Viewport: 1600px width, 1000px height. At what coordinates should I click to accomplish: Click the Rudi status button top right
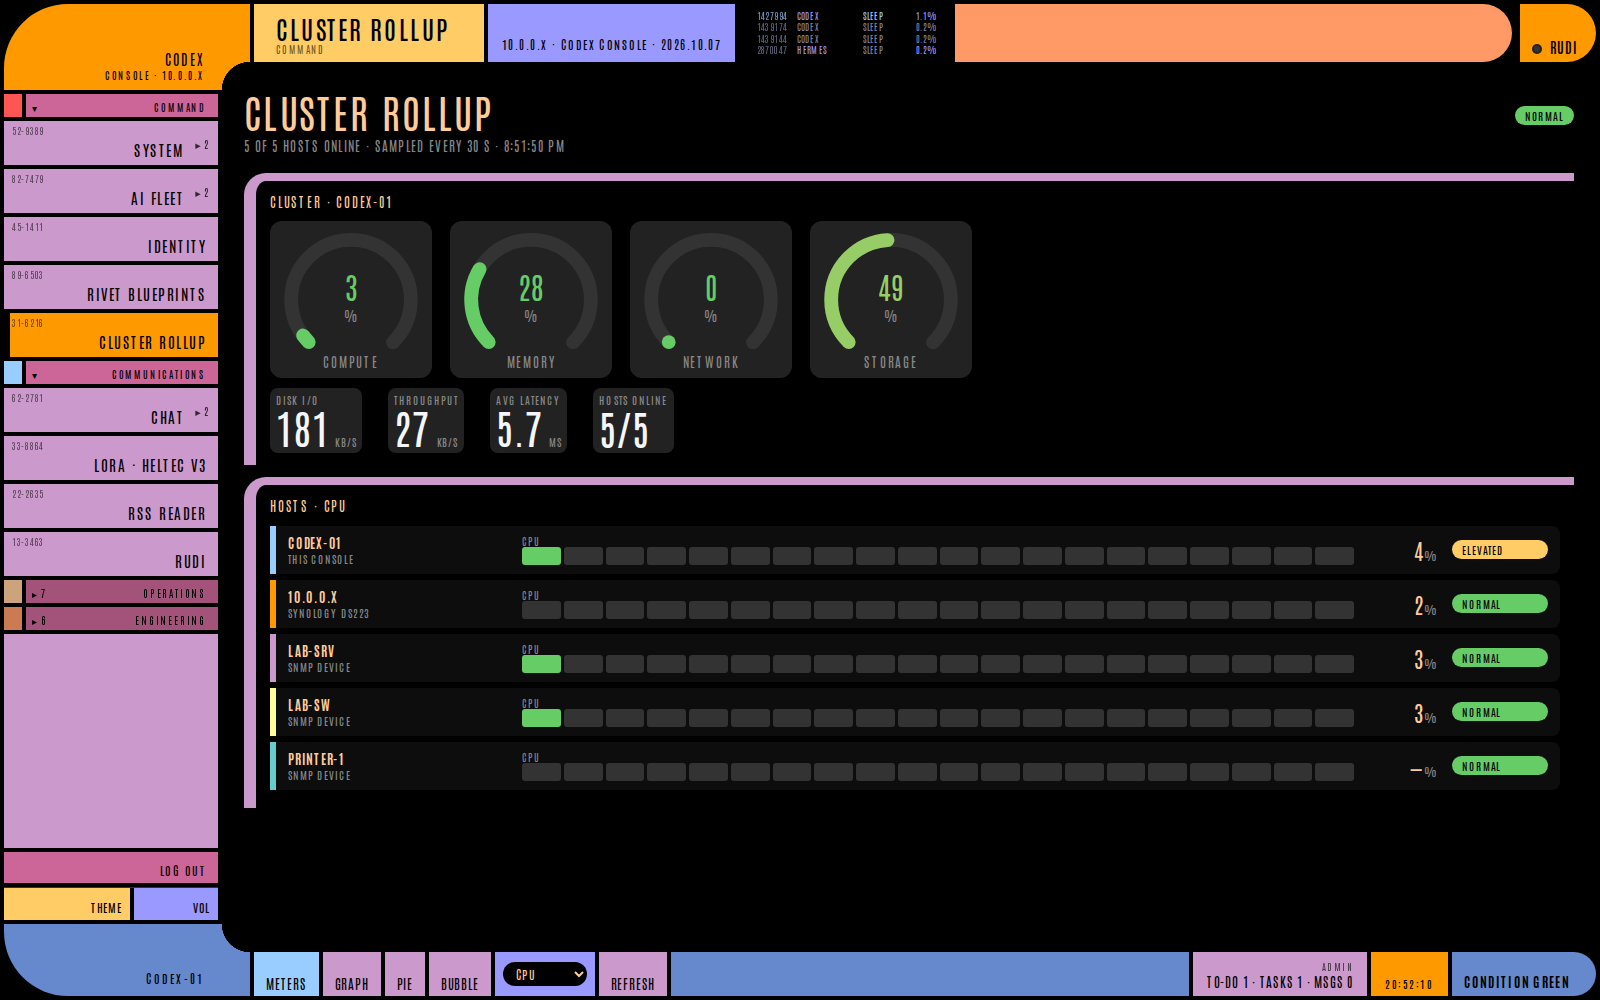[x=1557, y=33]
